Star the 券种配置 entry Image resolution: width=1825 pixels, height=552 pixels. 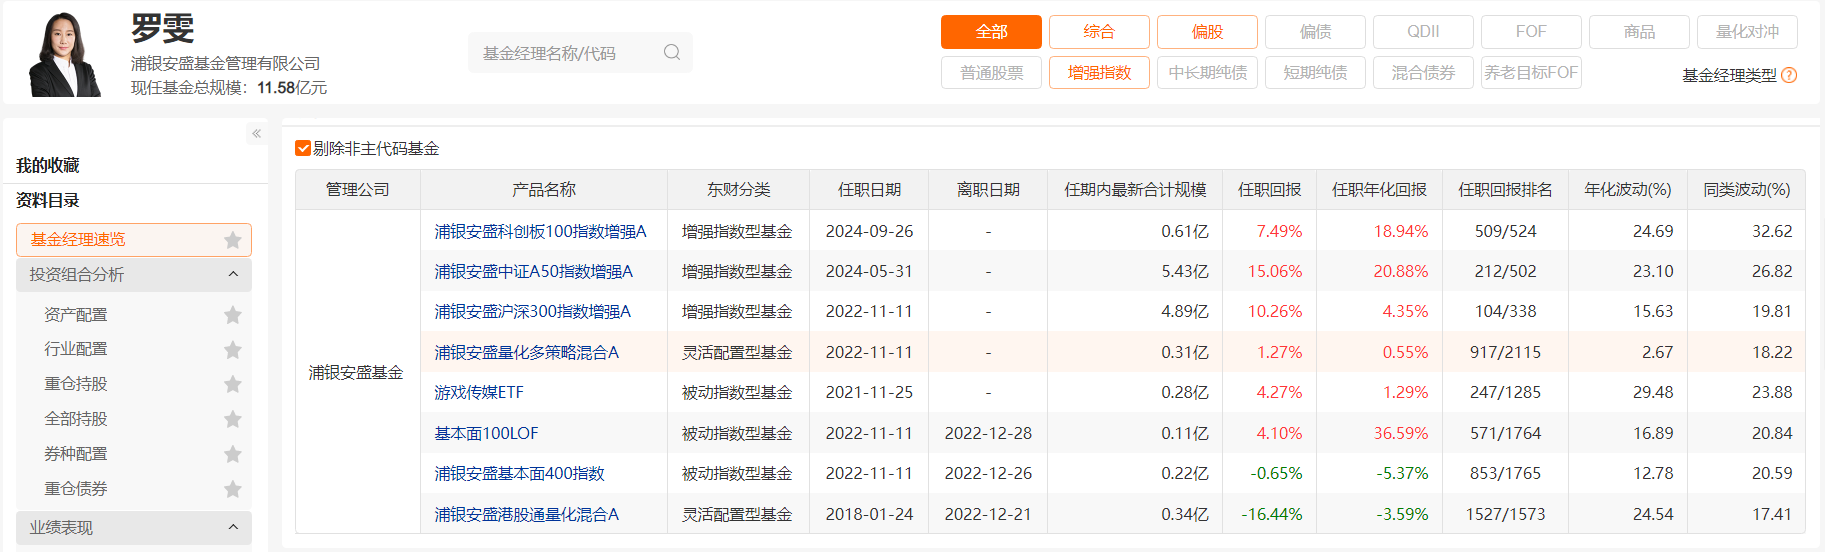[x=233, y=454]
